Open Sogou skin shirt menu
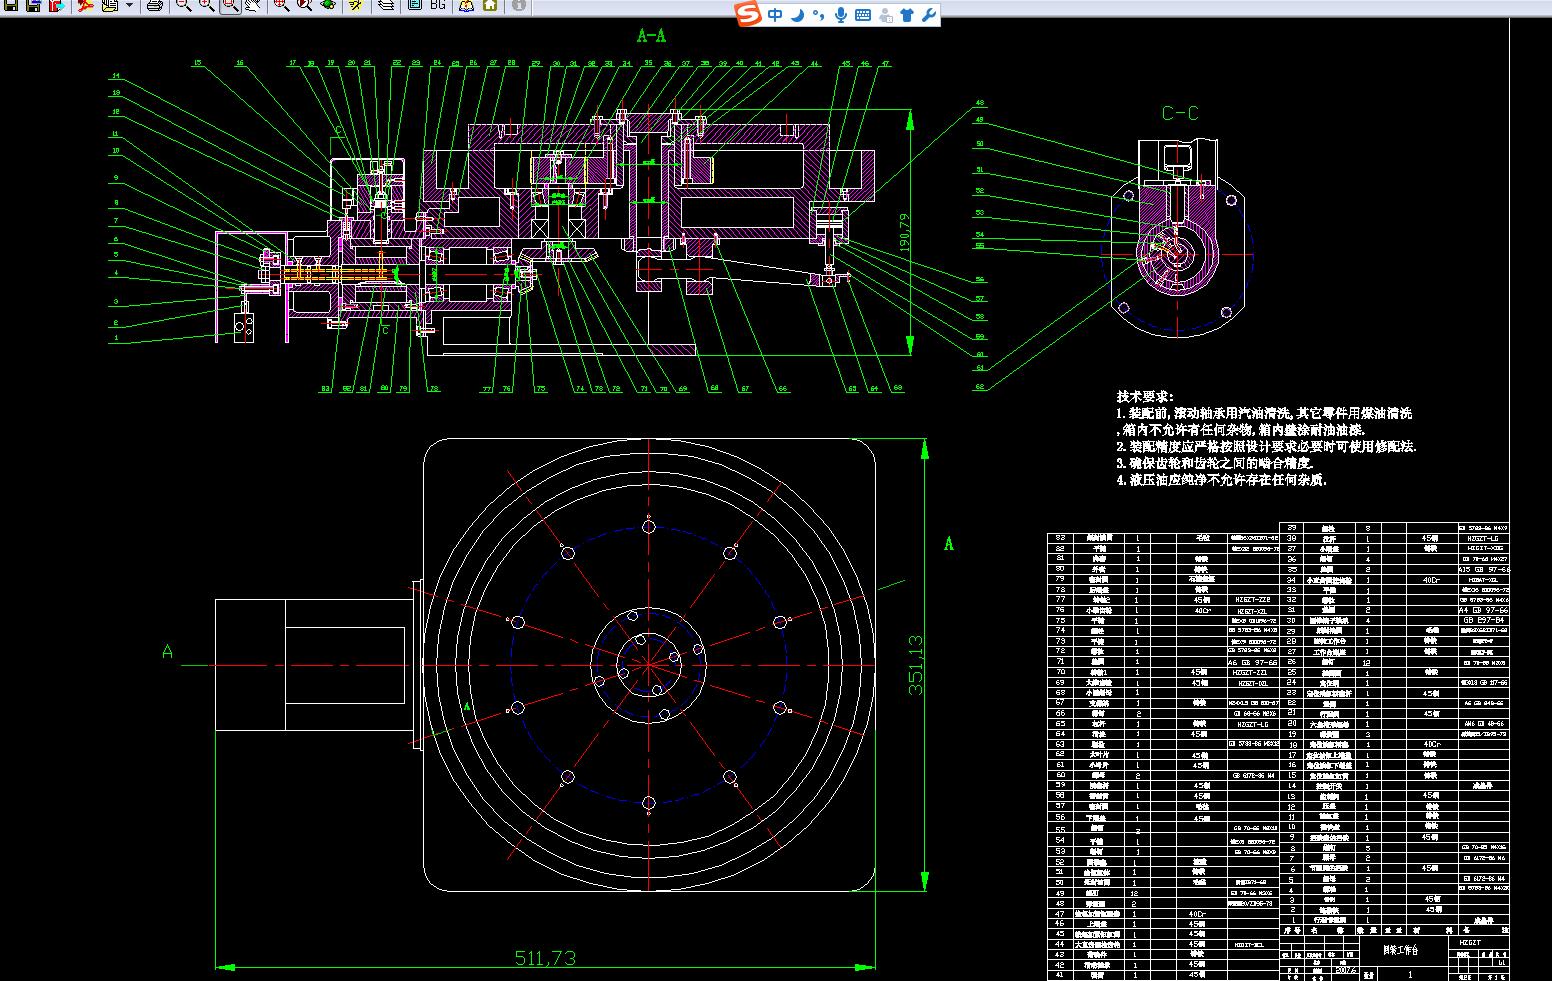 point(907,14)
